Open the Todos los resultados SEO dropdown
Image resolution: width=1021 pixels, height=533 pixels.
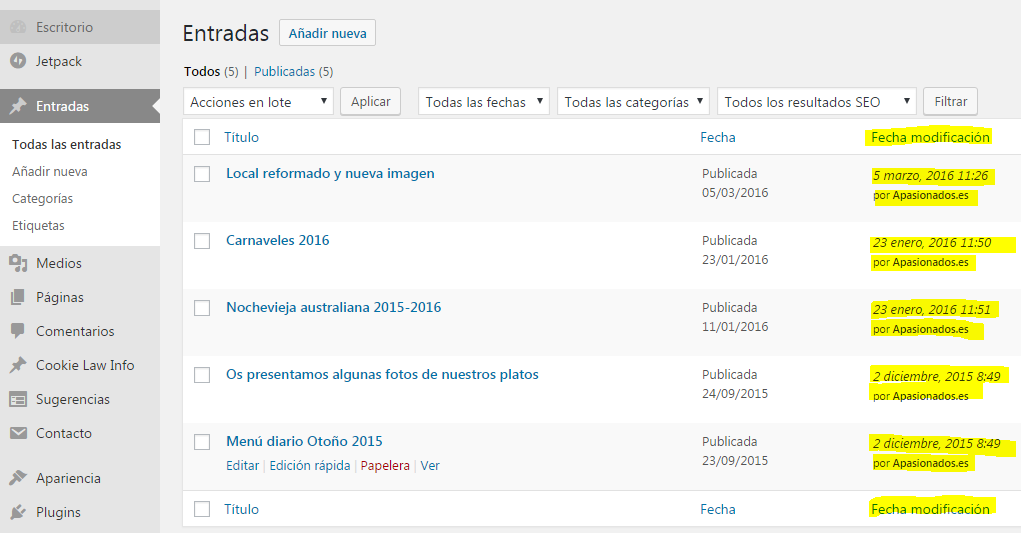pos(817,102)
